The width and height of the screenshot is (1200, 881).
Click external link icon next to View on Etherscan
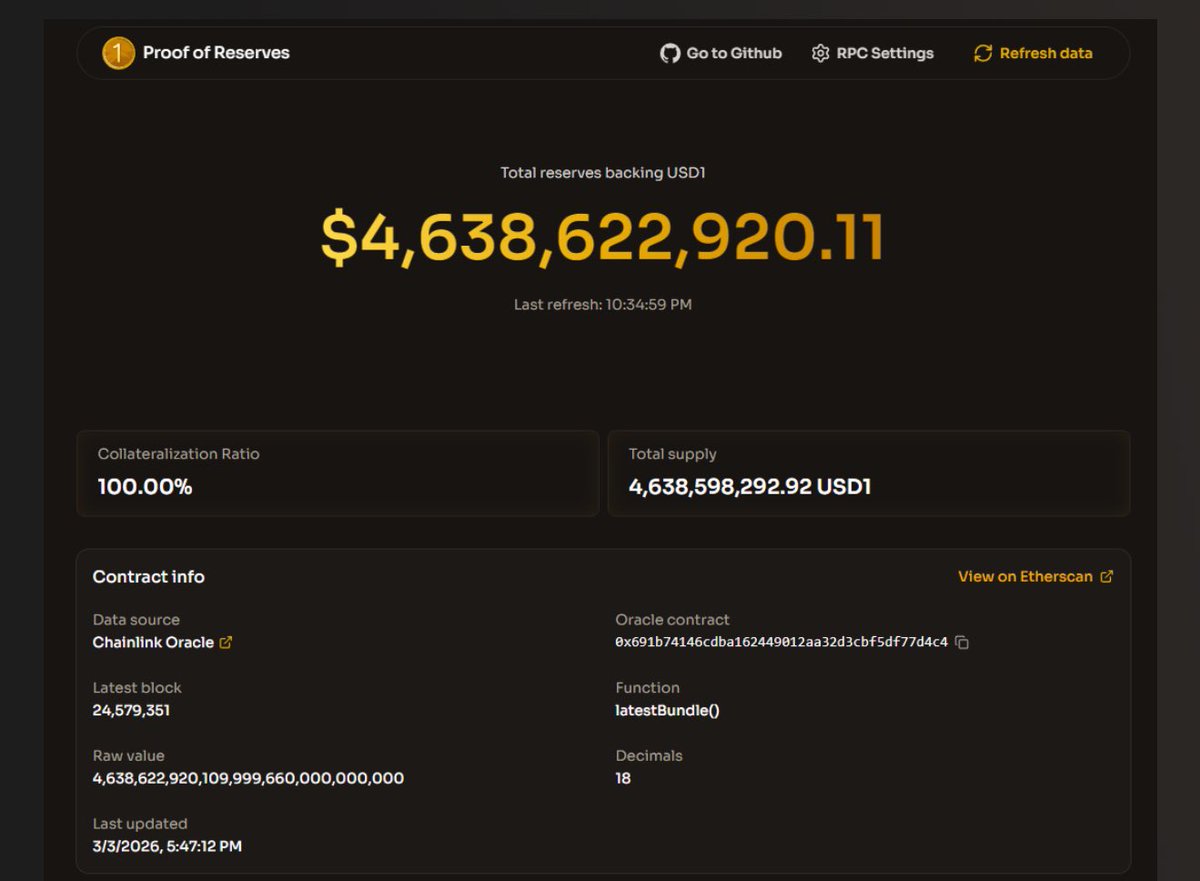pos(1106,577)
